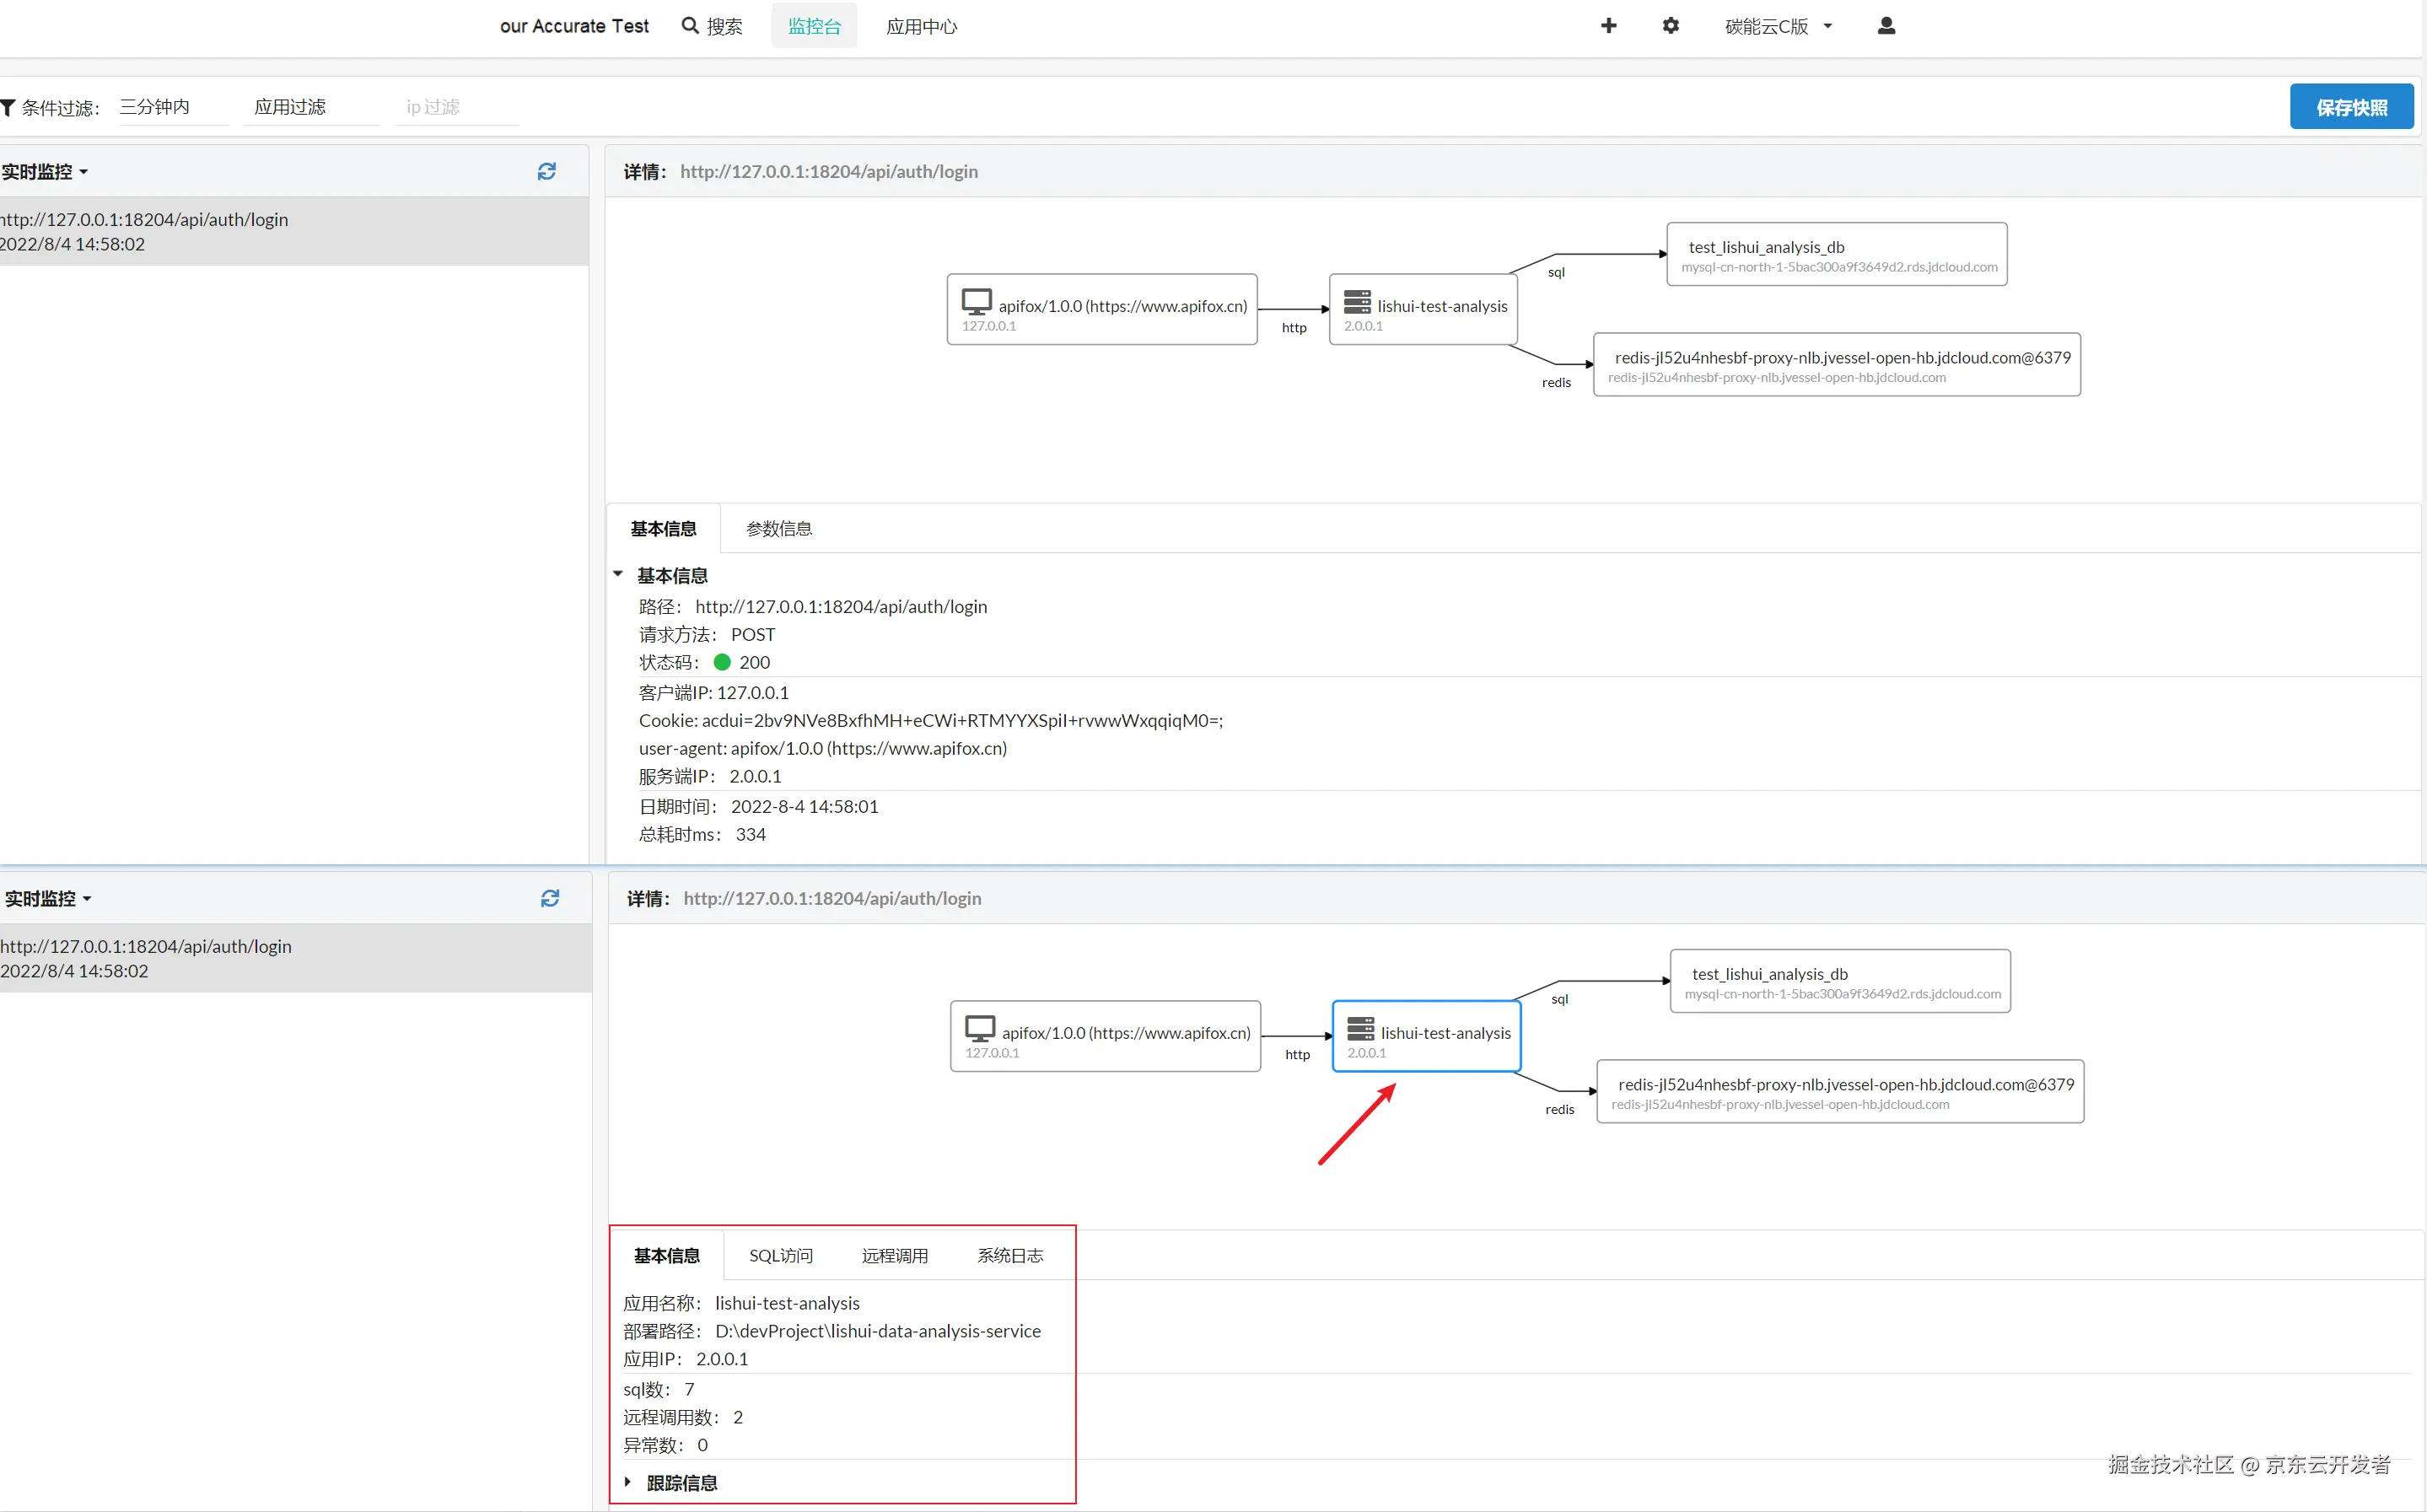Collapse the 基本信息 section triangle
Image resolution: width=2427 pixels, height=1512 pixels.
(x=618, y=575)
